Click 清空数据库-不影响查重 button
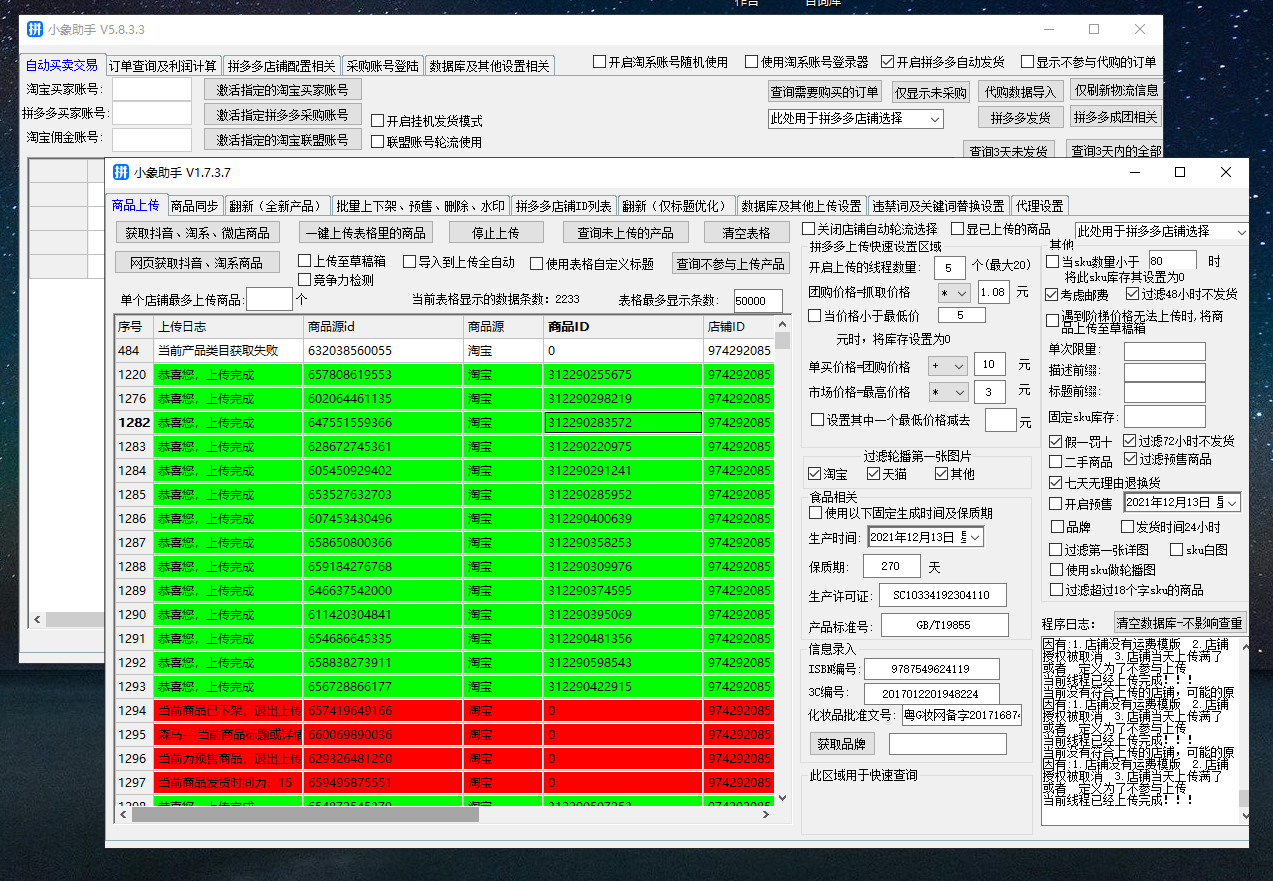The height and width of the screenshot is (881, 1273). coord(1180,623)
